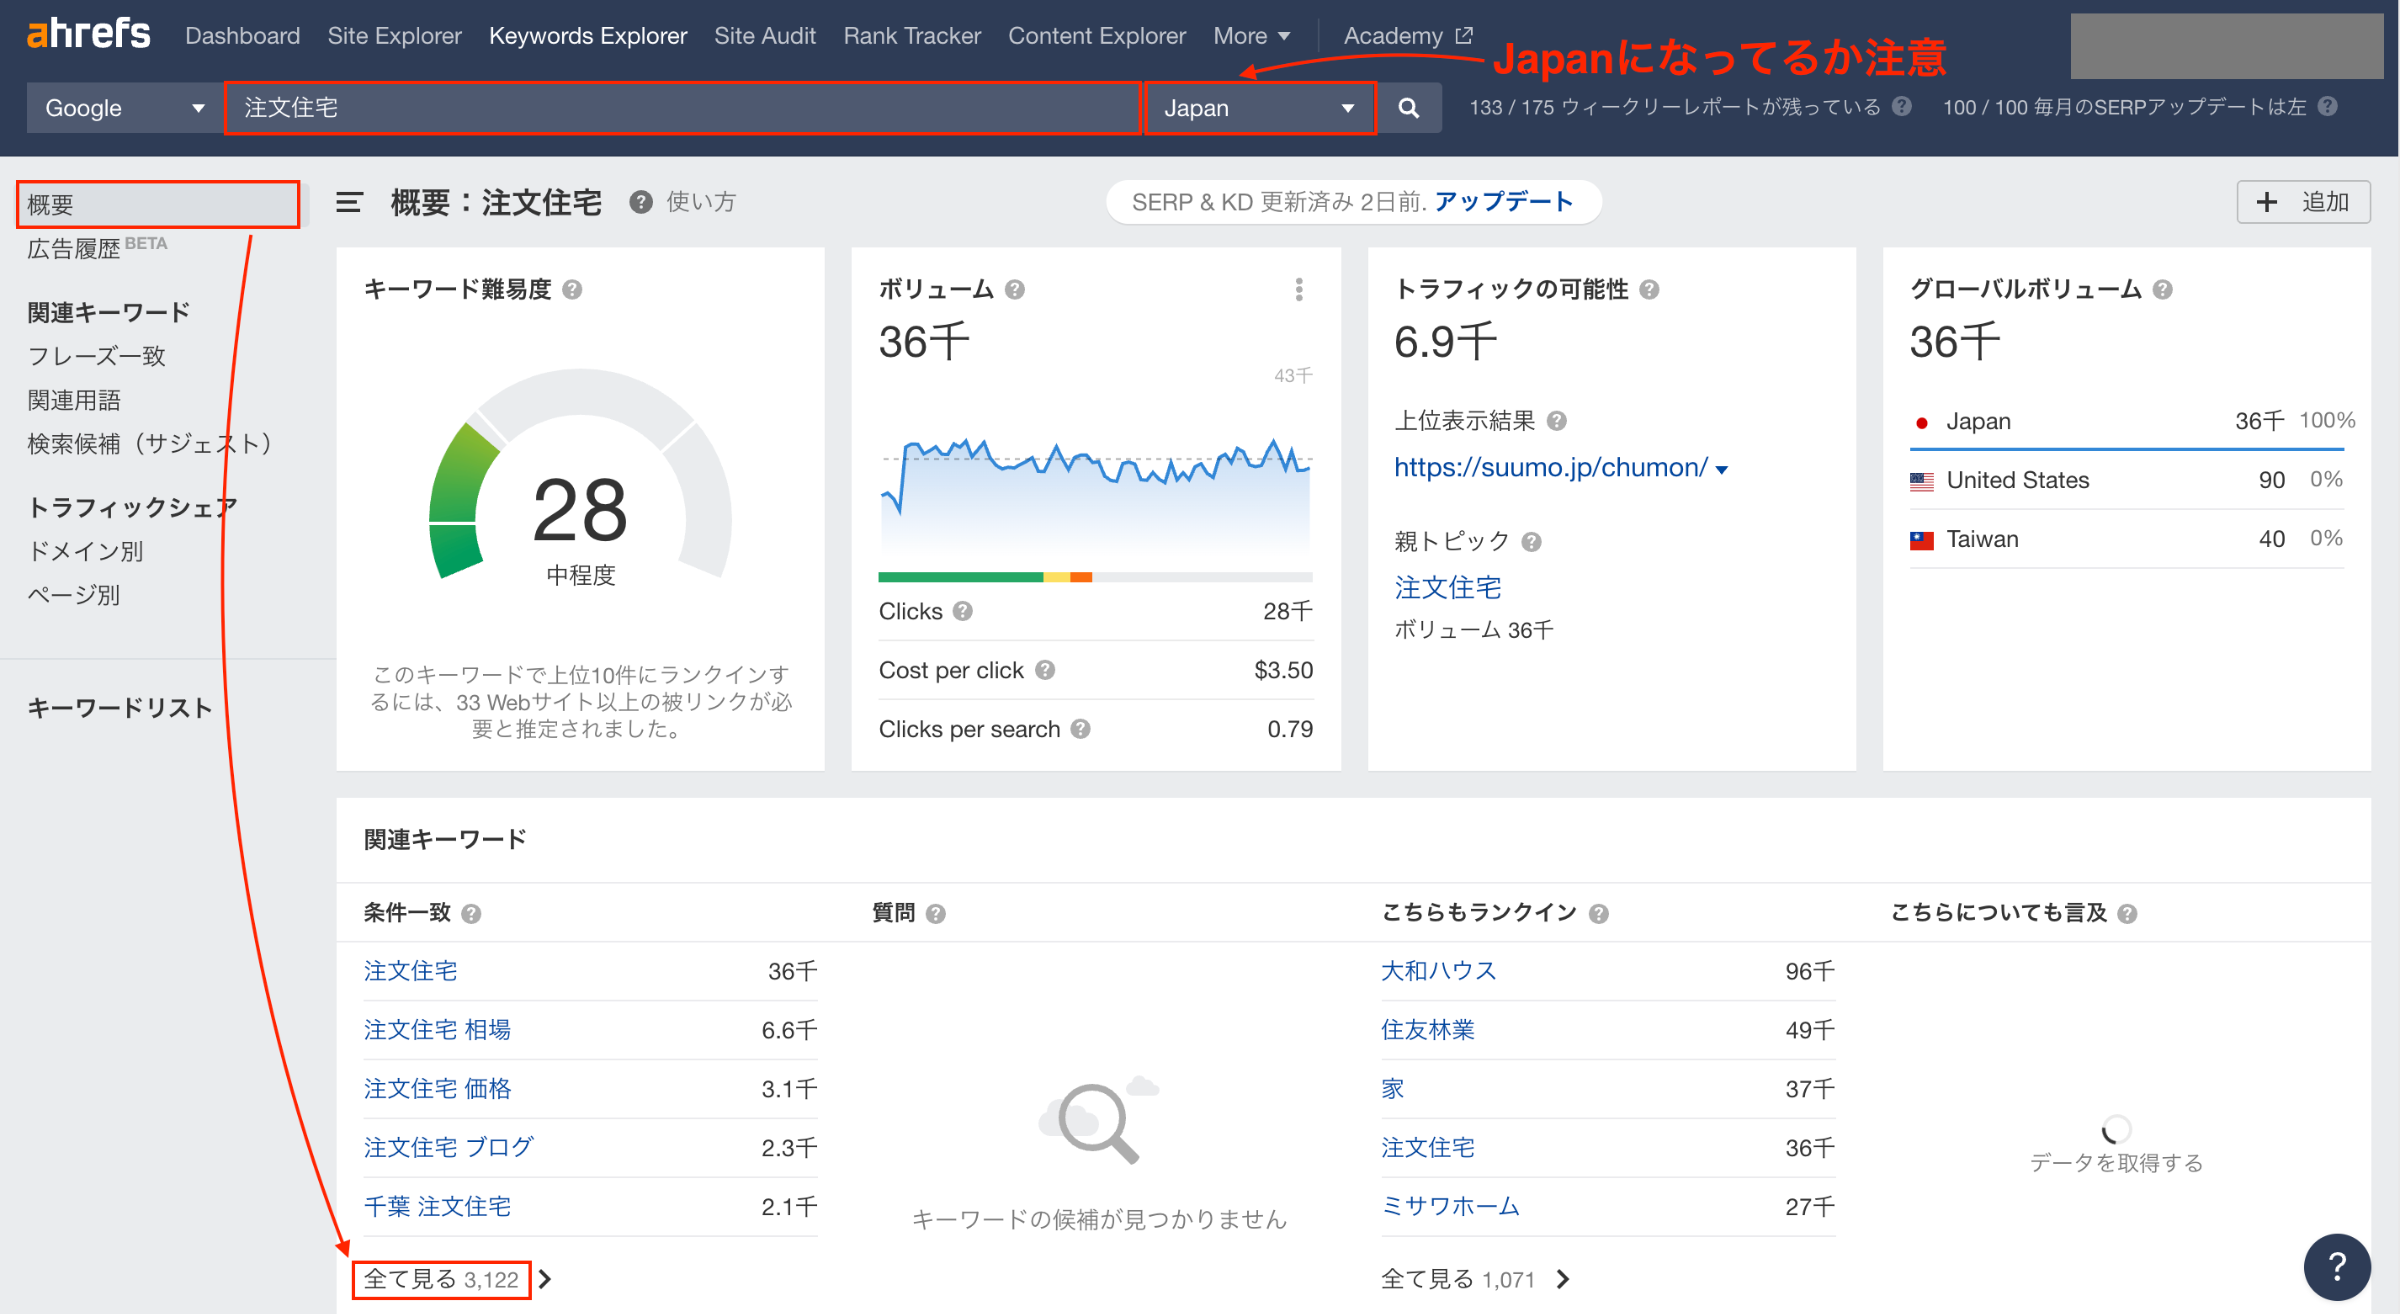2400x1314 pixels.
Task: Click help icon beside グローバルボリューム
Action: click(2163, 290)
